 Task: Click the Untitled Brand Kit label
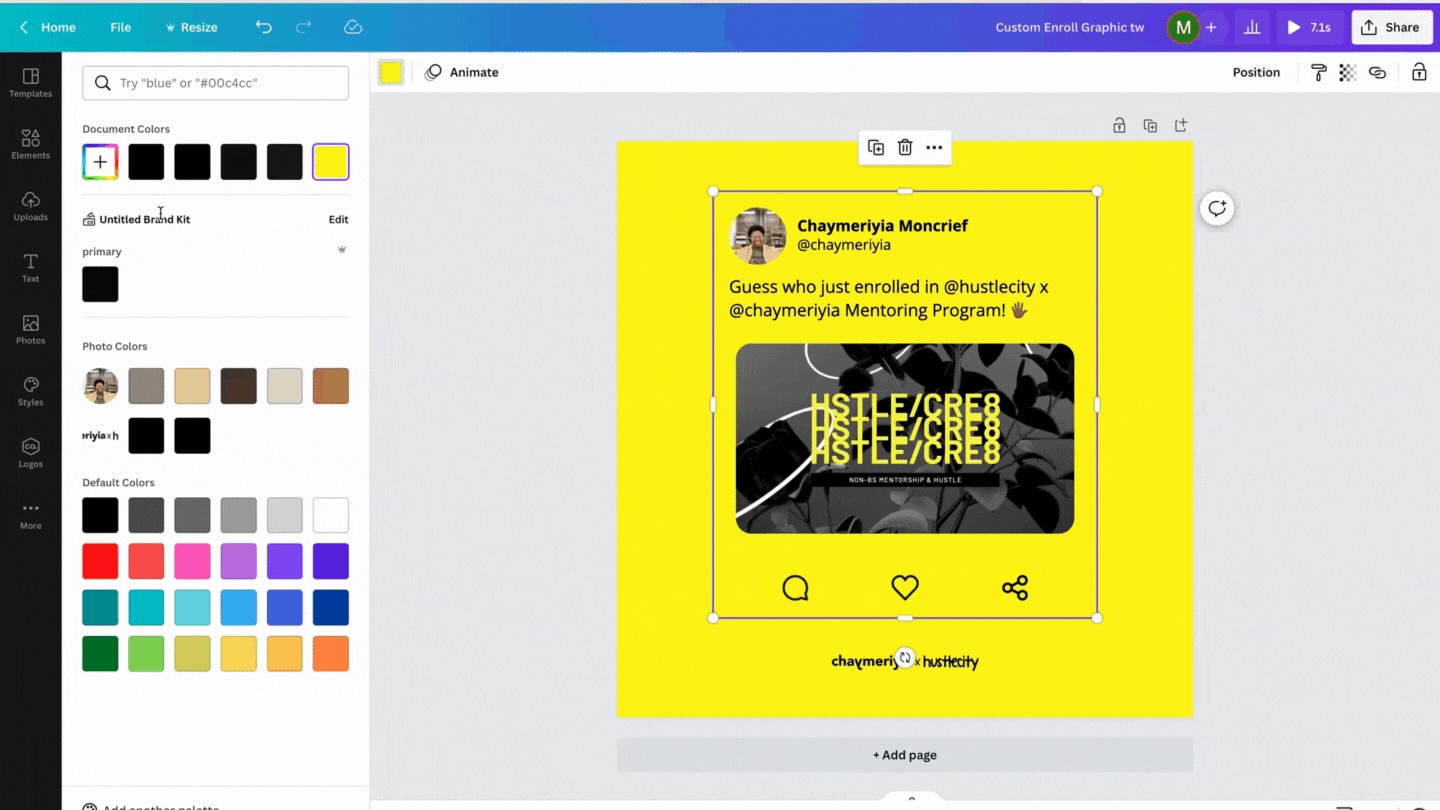pos(144,219)
